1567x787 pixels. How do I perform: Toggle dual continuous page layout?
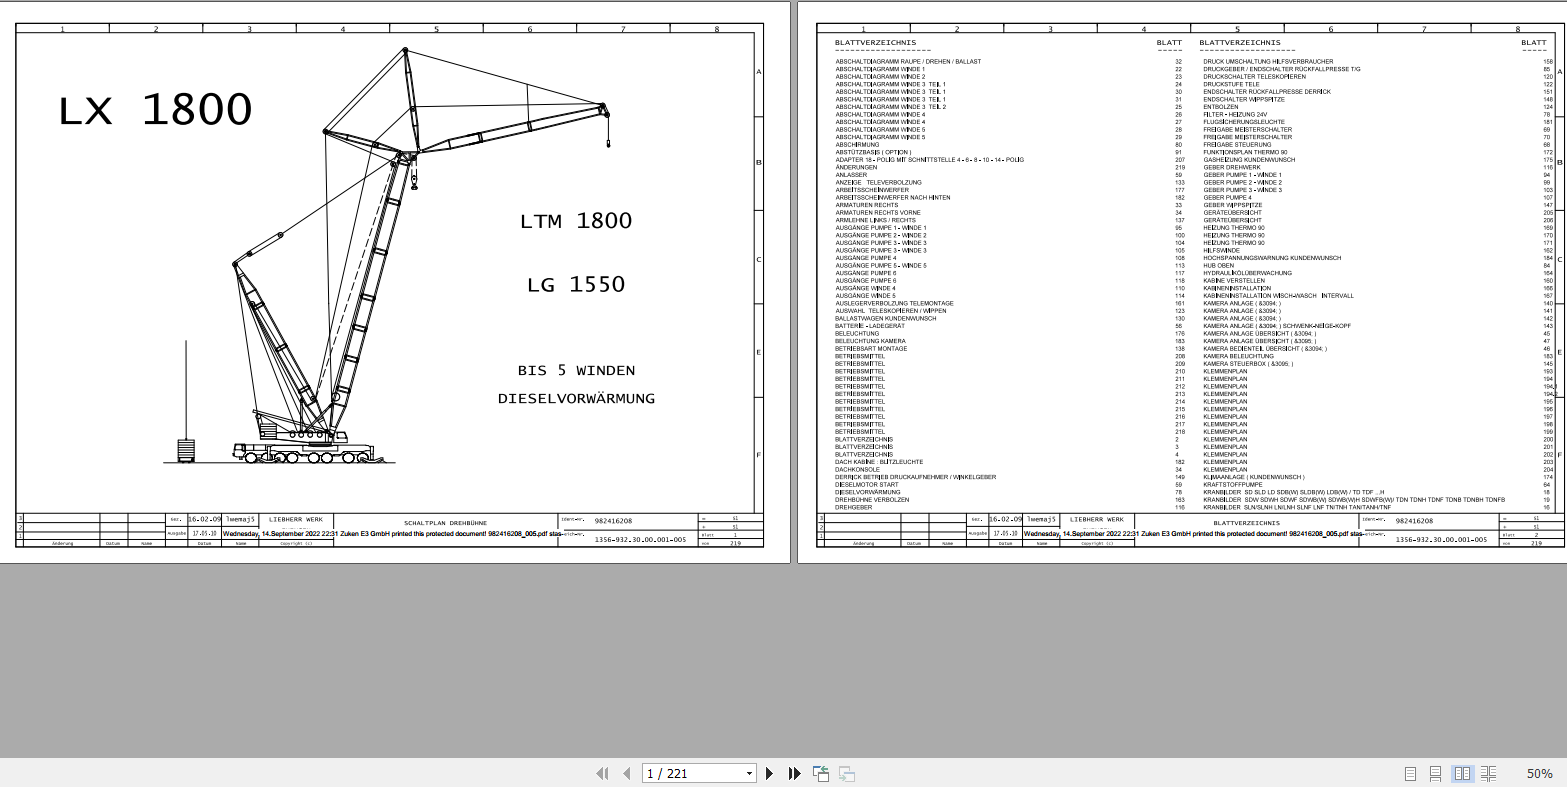click(1488, 773)
